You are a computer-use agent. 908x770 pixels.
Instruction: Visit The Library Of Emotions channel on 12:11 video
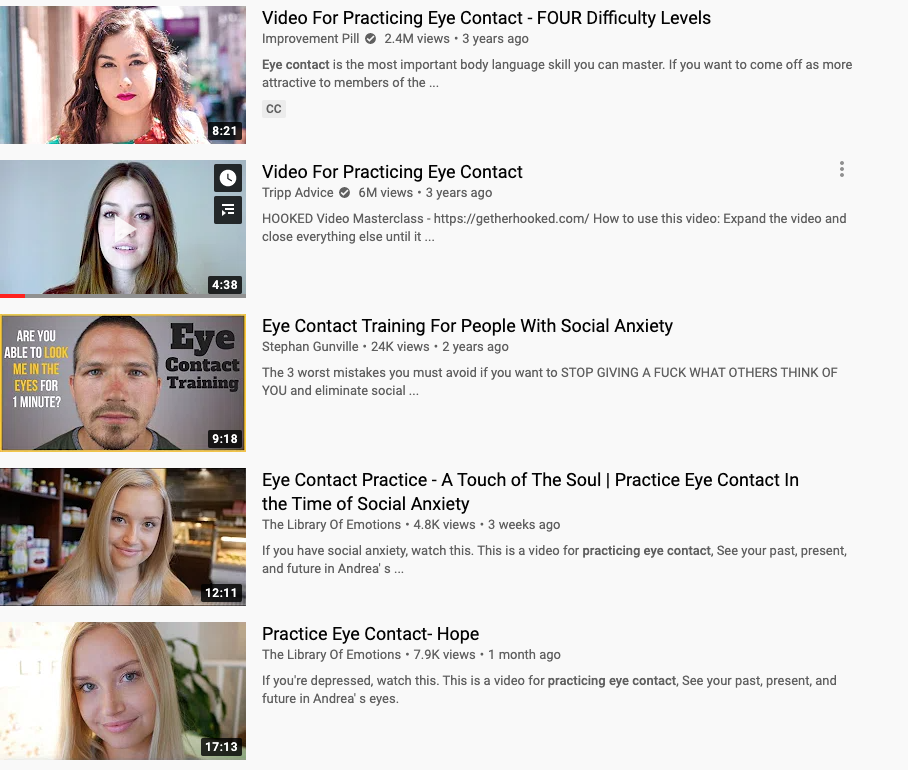tap(331, 525)
